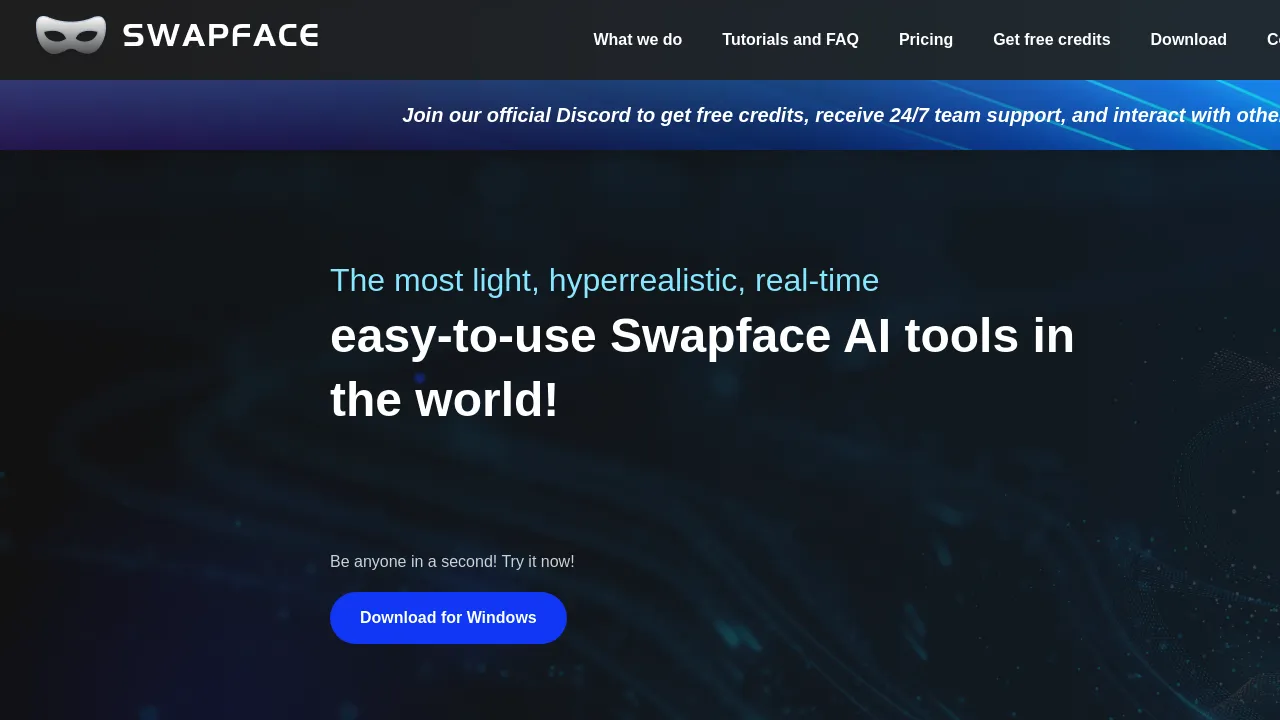1280x720 pixels.
Task: Click the truncated nav item after Download
Action: point(1272,40)
